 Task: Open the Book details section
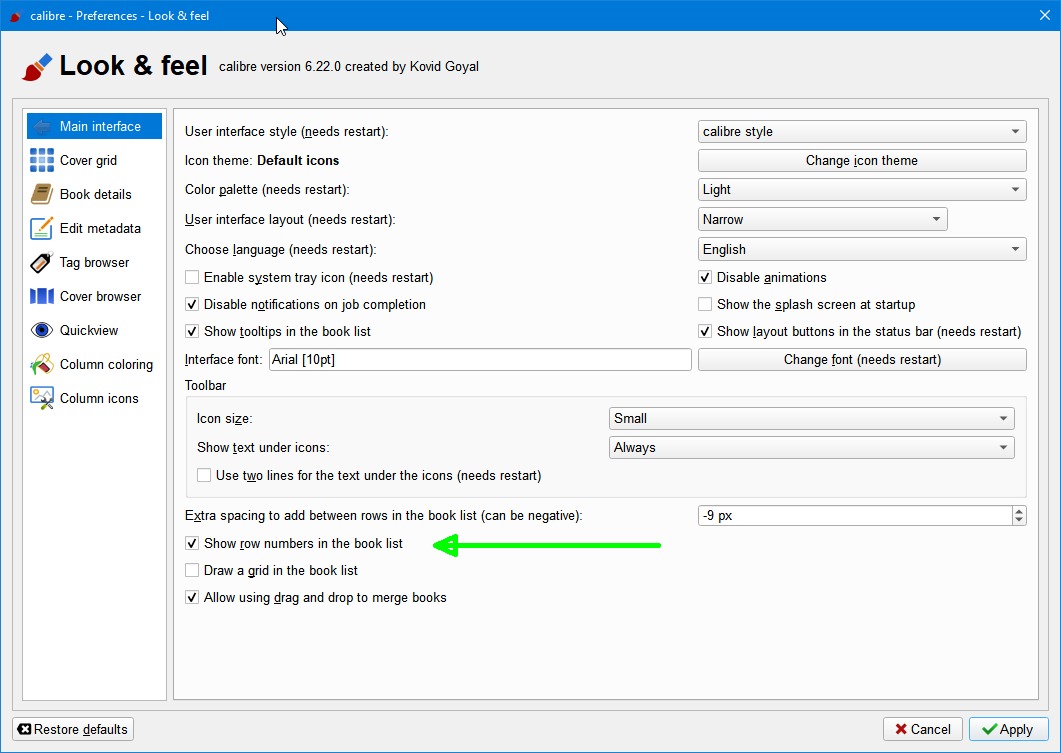pos(94,194)
